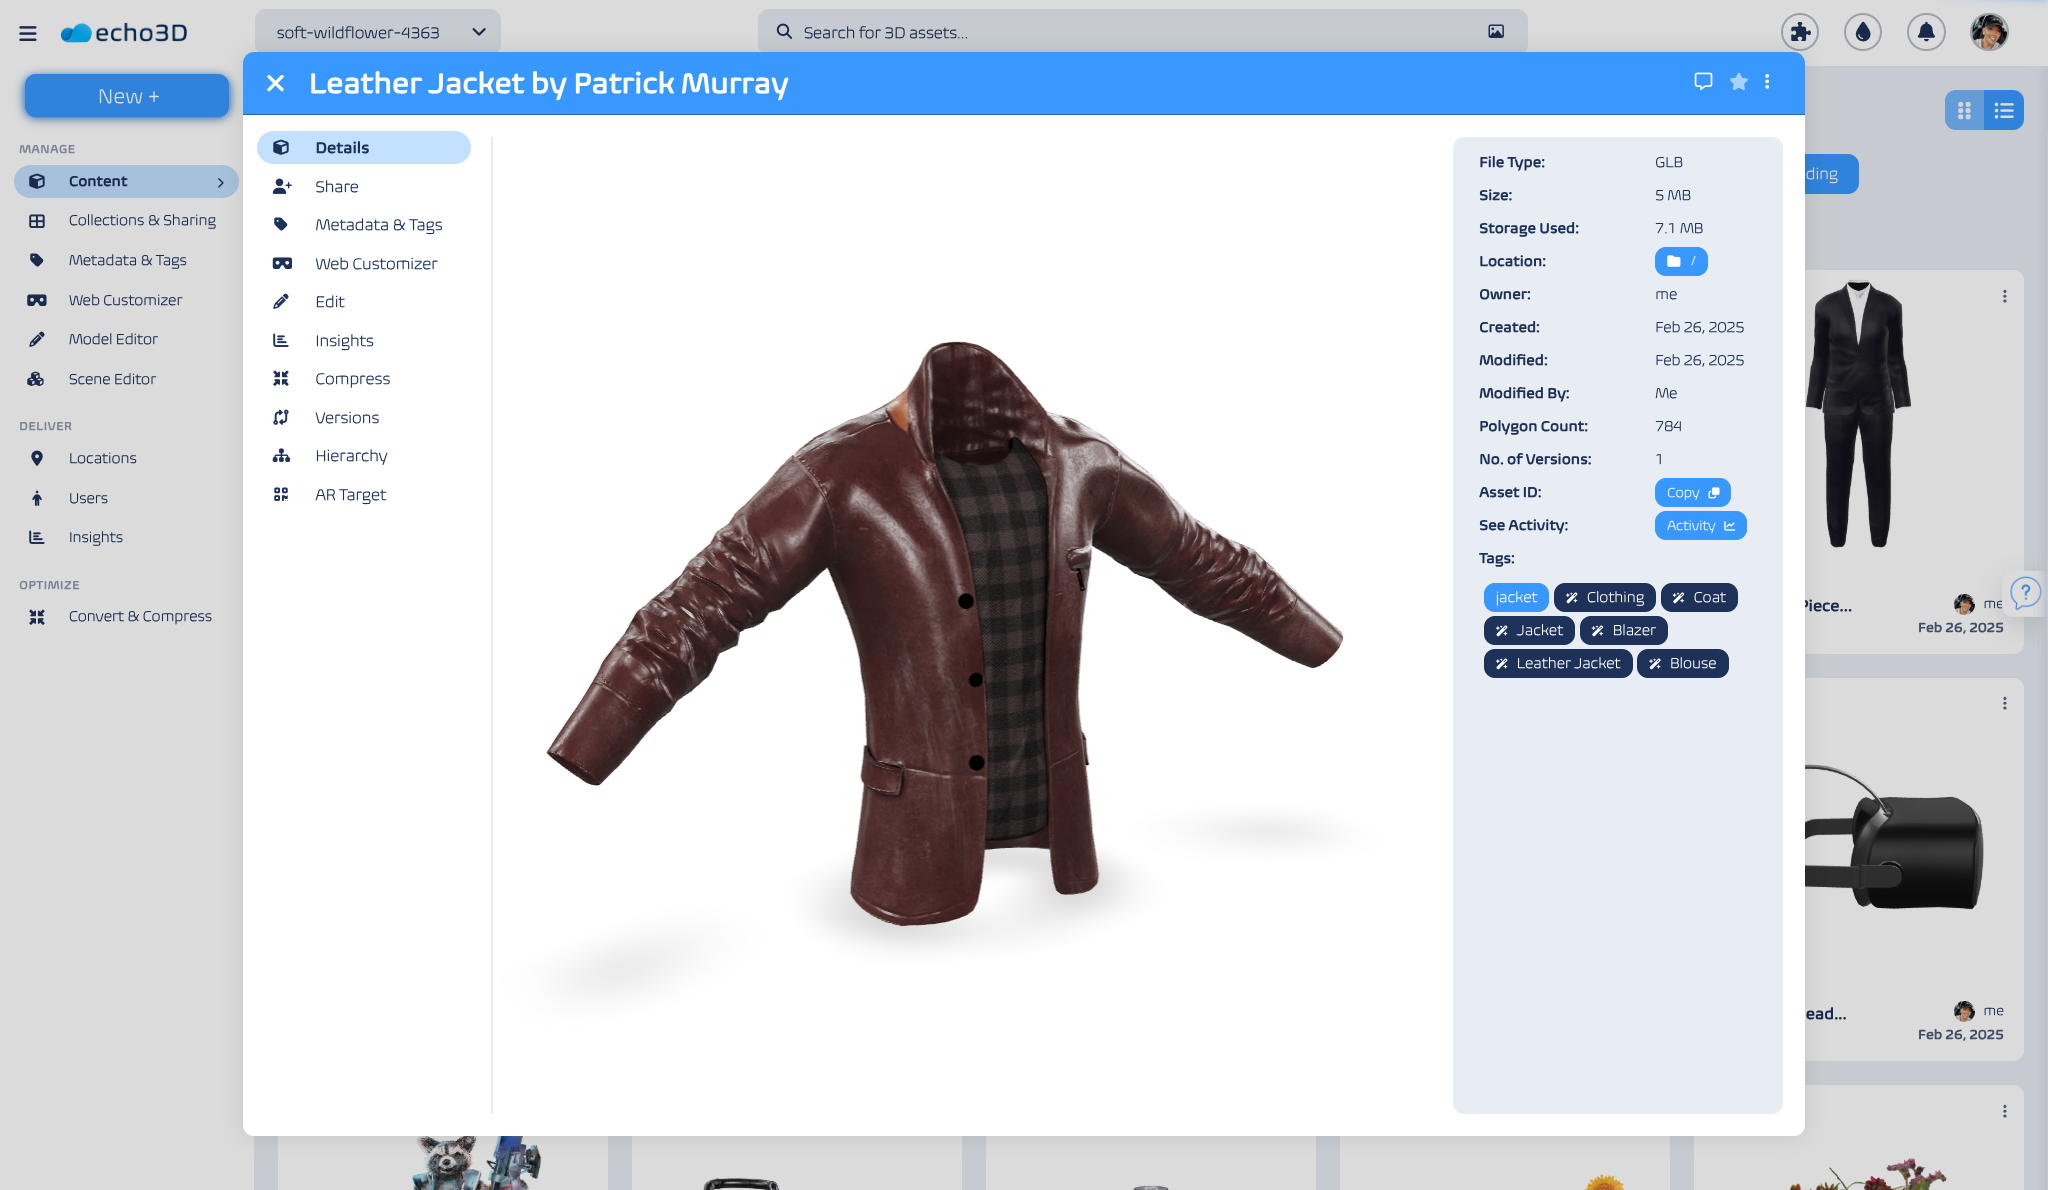This screenshot has height=1190, width=2048.
Task: Switch to list view
Action: coord(2003,110)
